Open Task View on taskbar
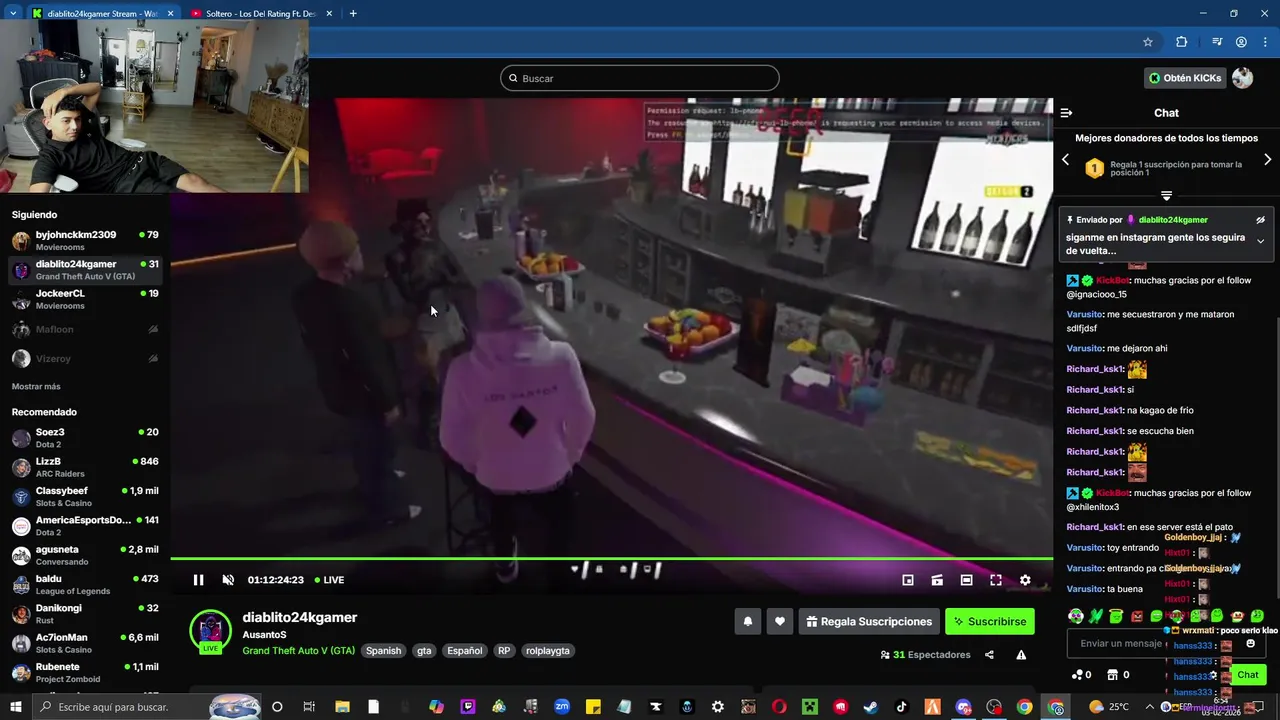1280x720 pixels. coord(309,707)
